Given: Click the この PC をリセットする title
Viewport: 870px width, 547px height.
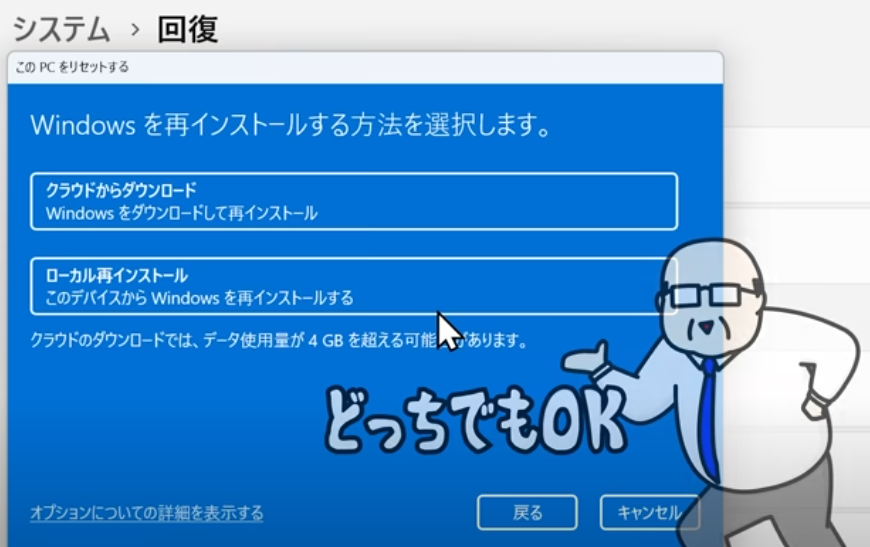Looking at the screenshot, I should [x=72, y=67].
